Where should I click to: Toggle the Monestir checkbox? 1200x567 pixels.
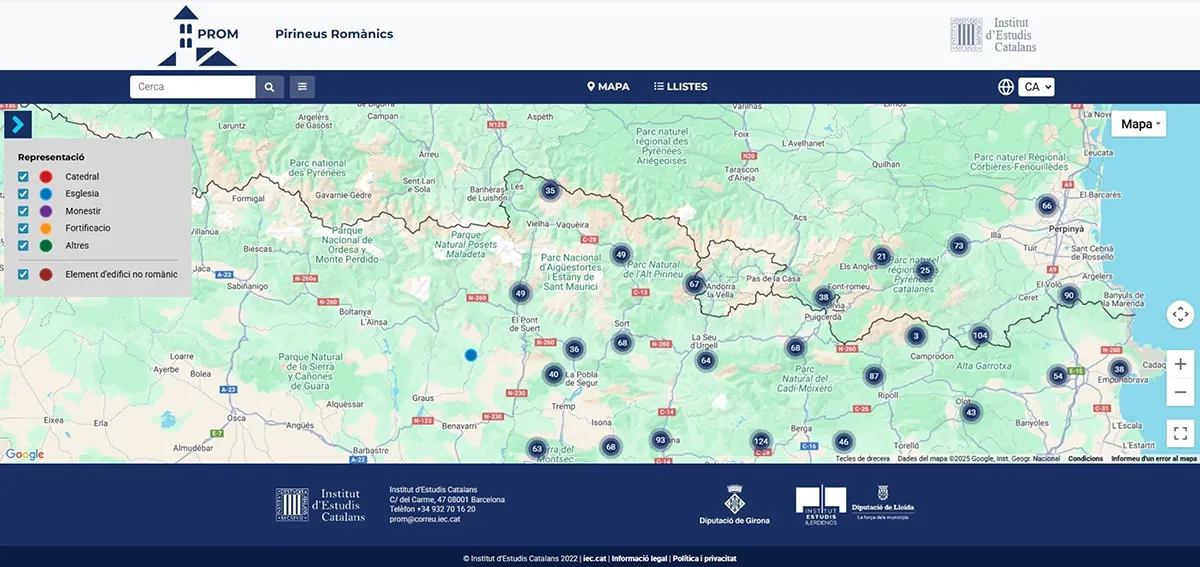tap(23, 211)
